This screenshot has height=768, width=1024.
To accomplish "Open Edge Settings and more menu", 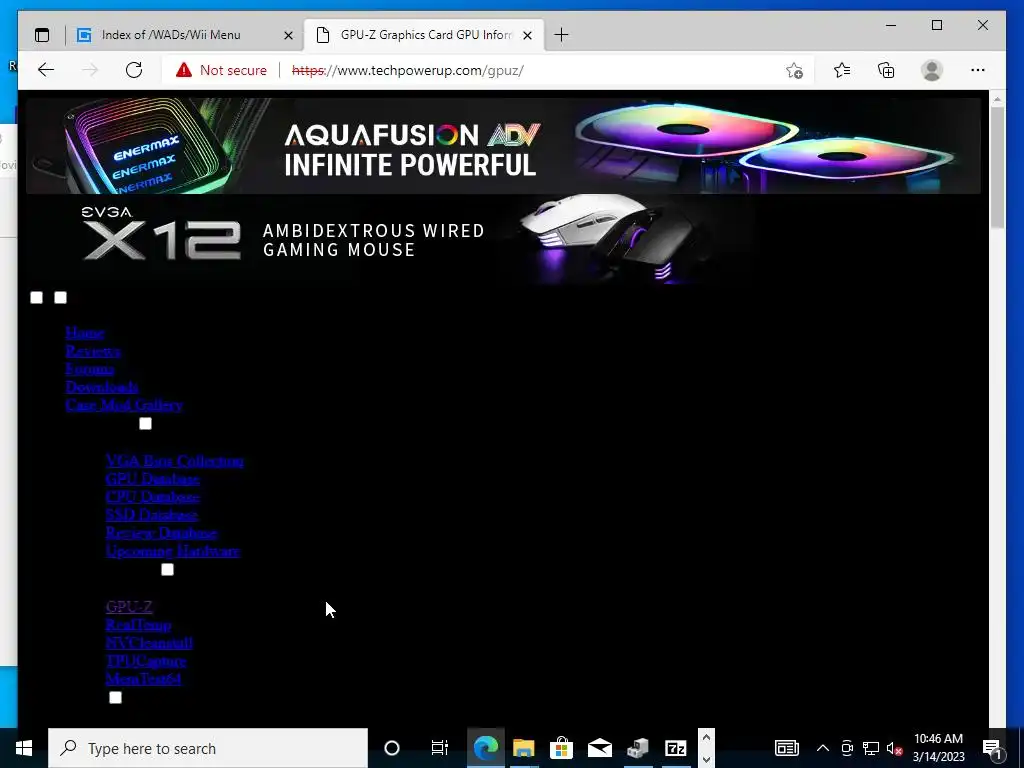I will pyautogui.click(x=978, y=70).
